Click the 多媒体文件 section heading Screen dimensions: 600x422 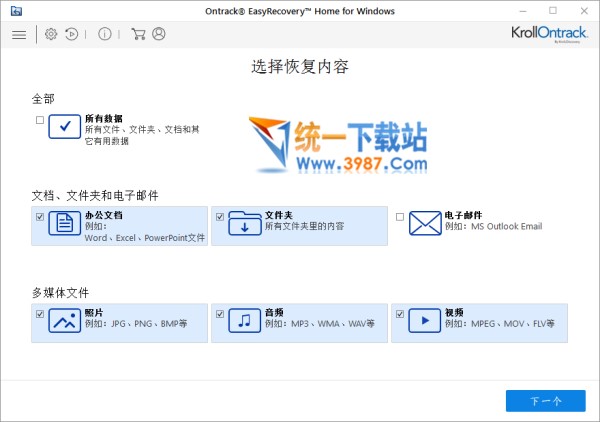[x=60, y=293]
